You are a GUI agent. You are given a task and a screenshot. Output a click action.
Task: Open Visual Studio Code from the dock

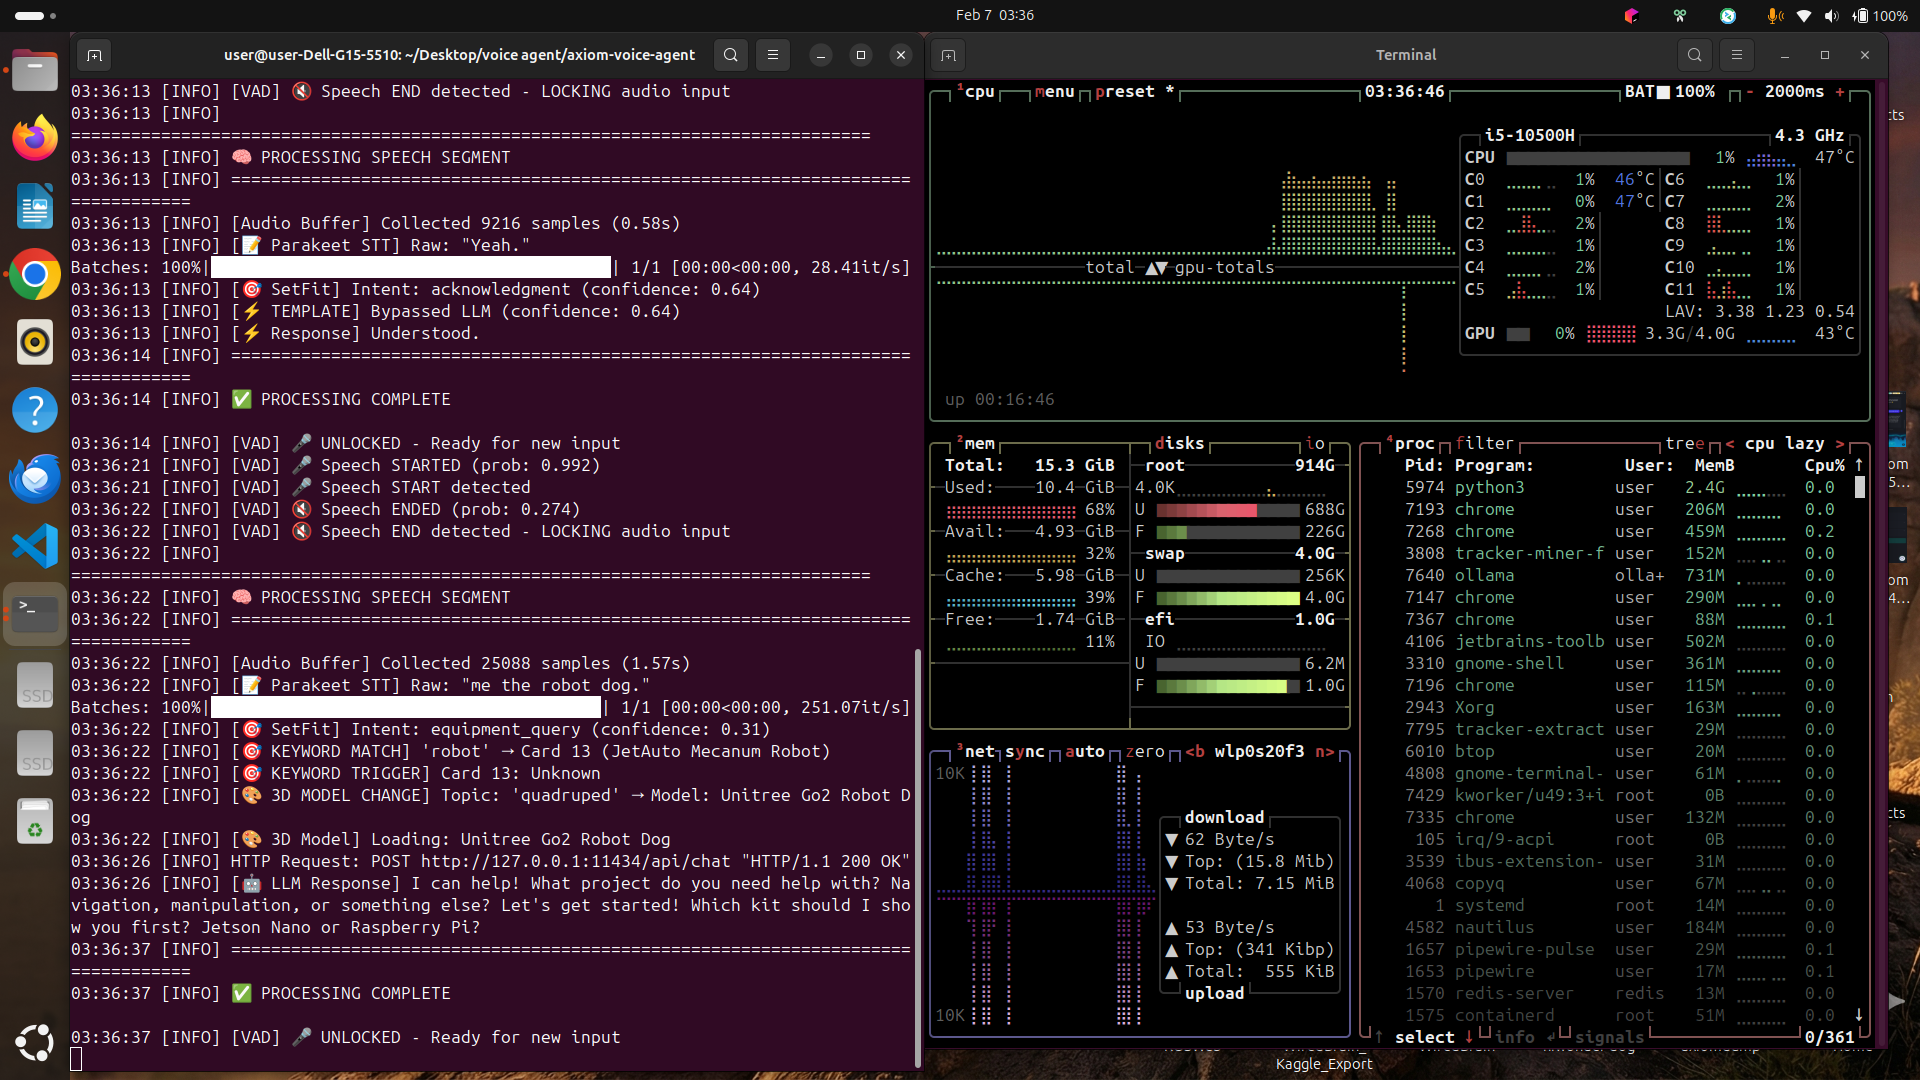pyautogui.click(x=35, y=546)
